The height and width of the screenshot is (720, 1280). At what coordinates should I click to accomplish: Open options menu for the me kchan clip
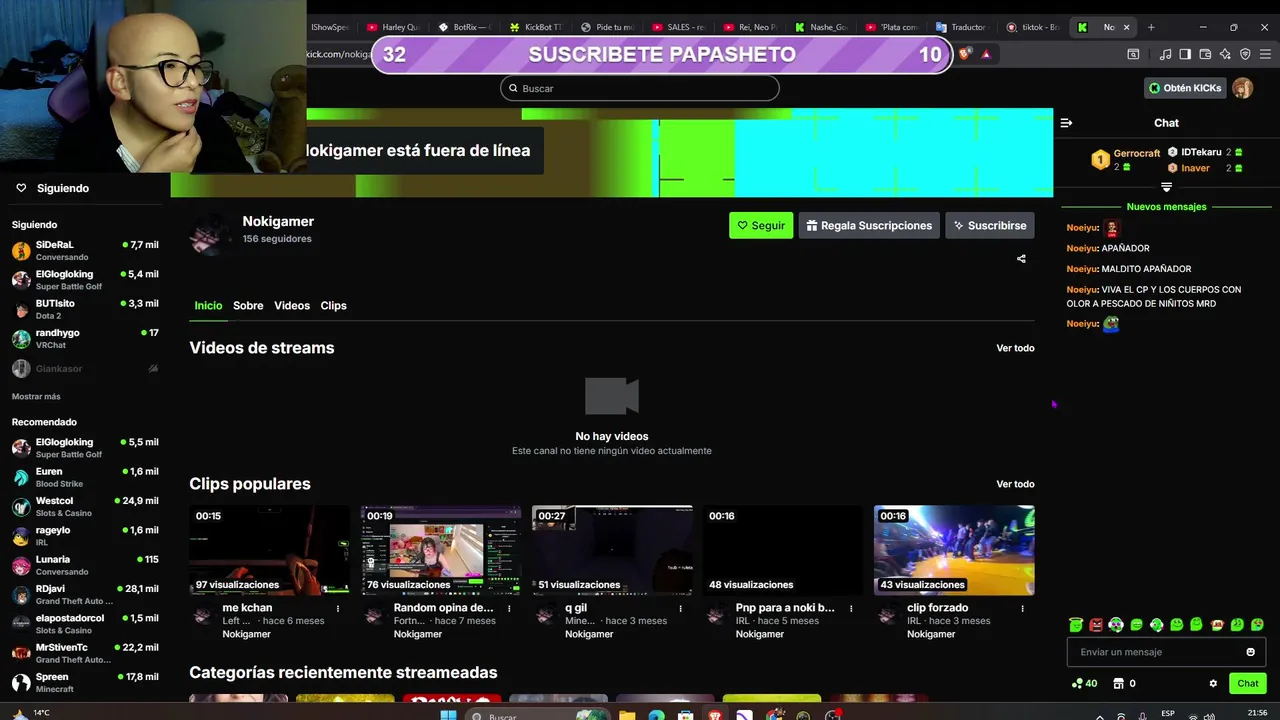tap(338, 608)
